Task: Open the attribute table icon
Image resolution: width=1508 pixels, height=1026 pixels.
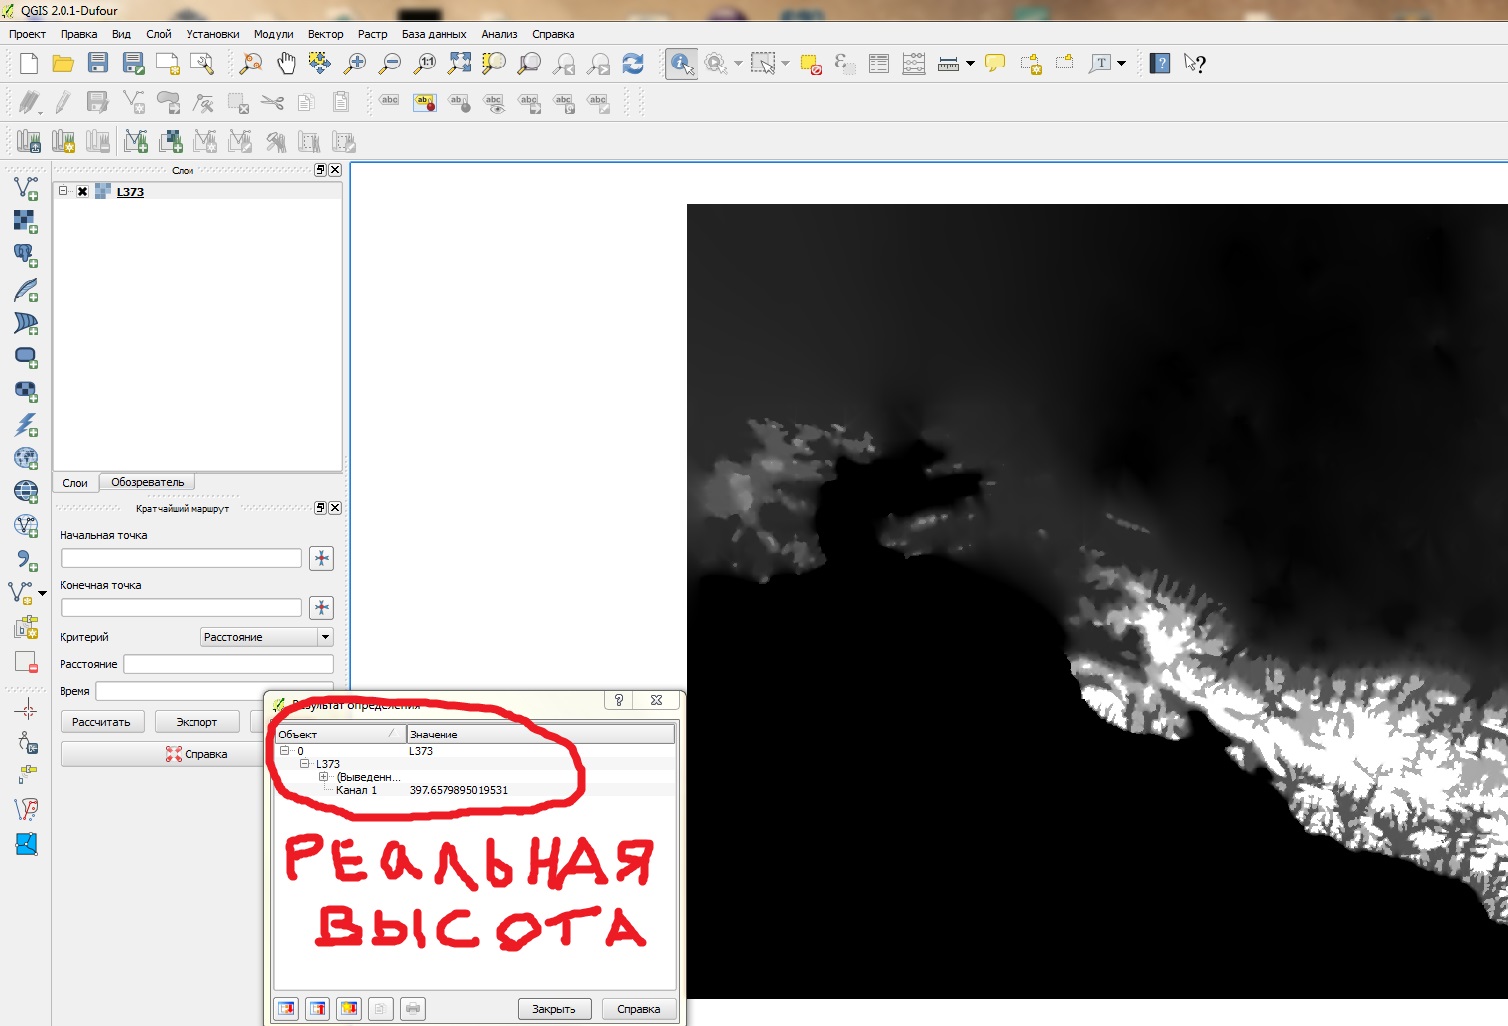Action: 879,64
